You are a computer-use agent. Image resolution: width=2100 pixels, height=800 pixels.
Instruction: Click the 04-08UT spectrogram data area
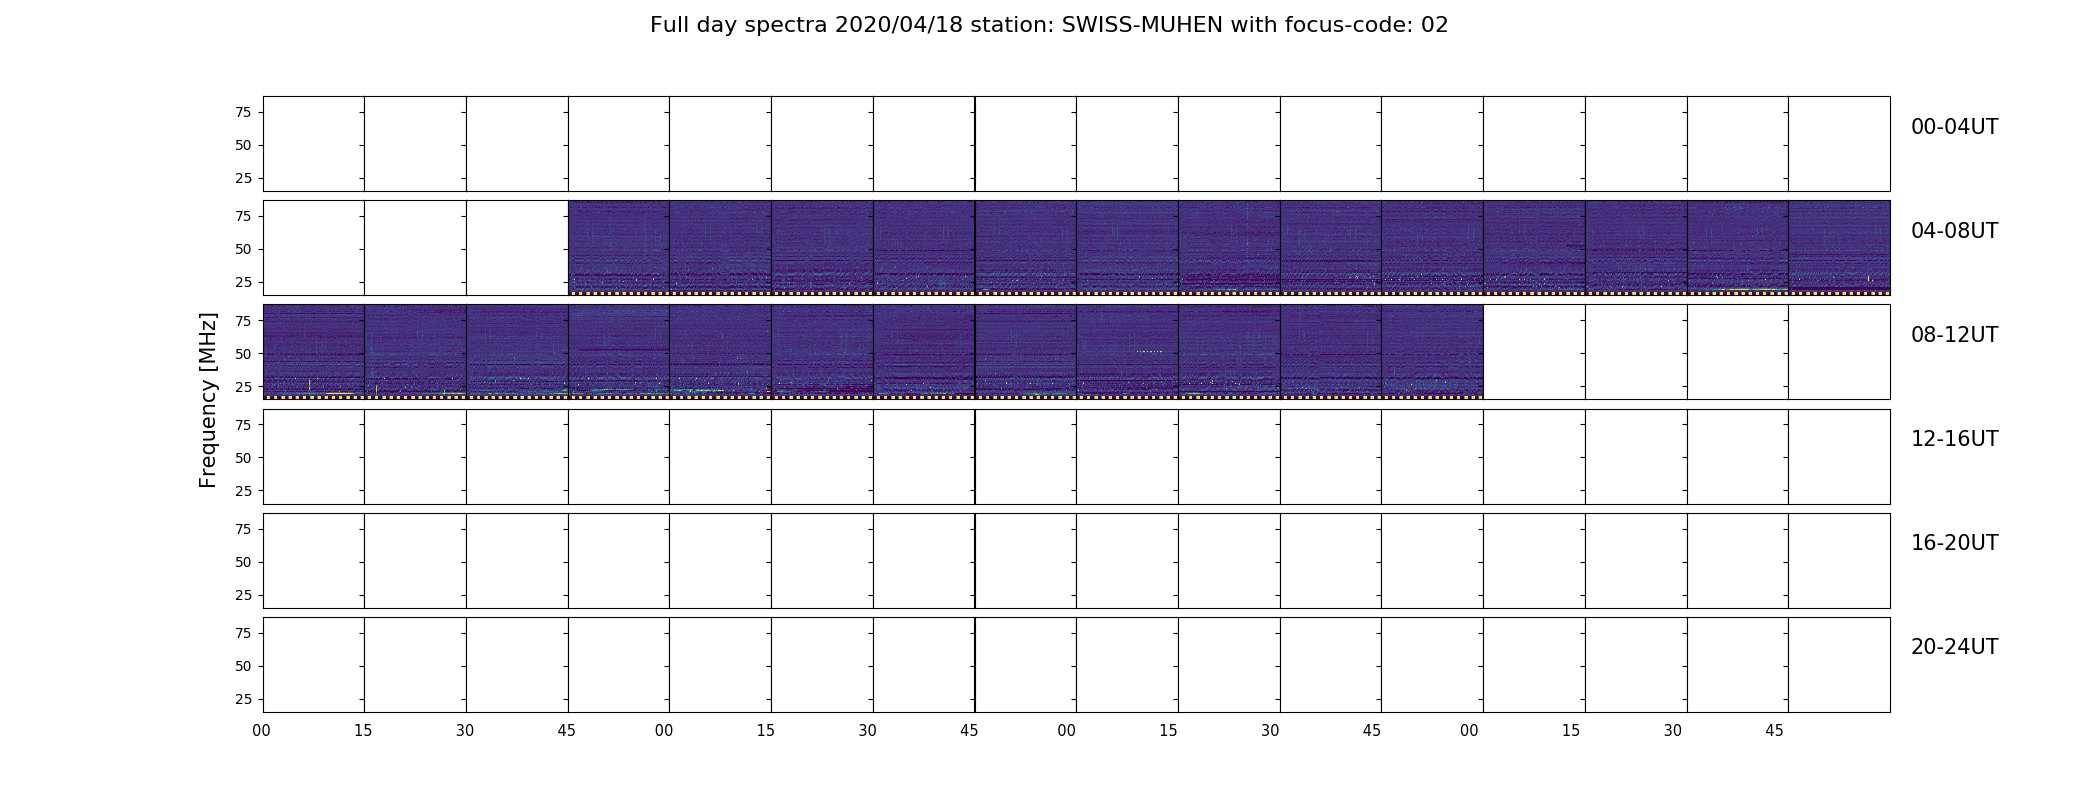[1229, 247]
